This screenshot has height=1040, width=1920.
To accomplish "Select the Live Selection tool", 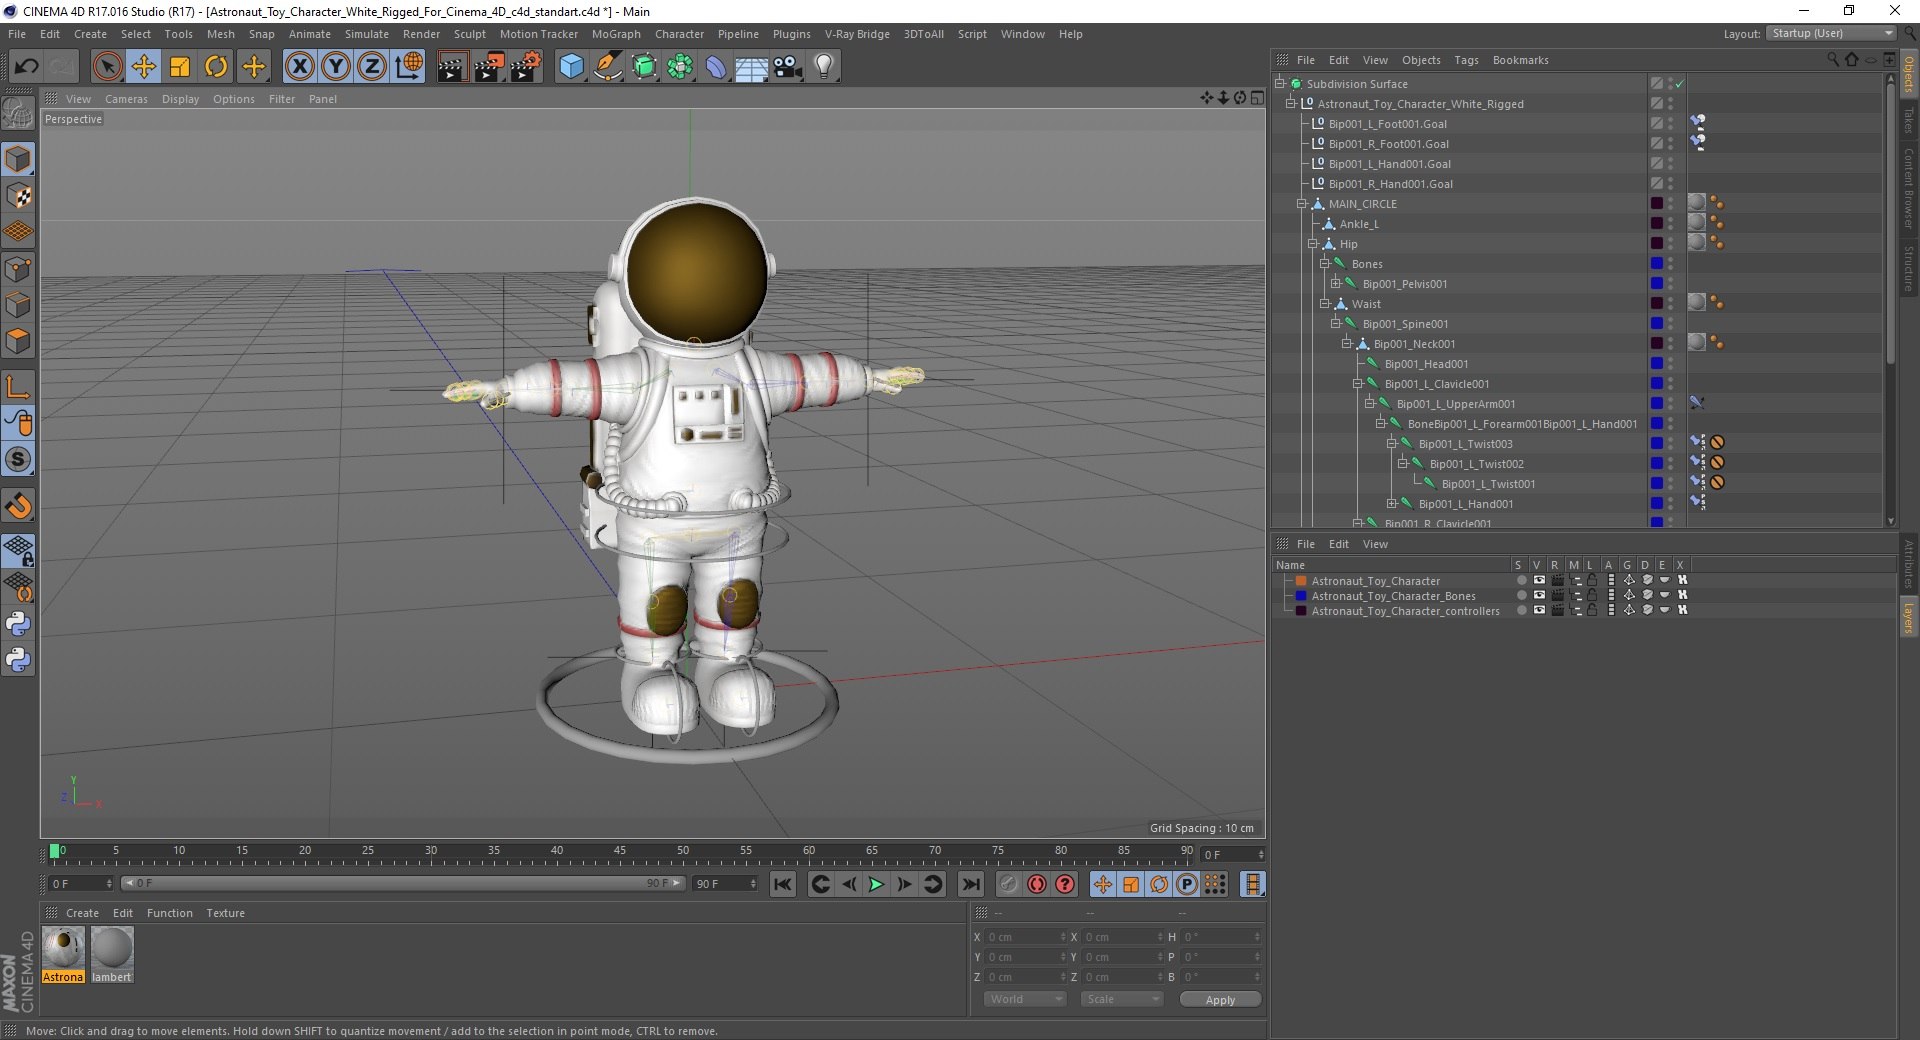I will (107, 67).
